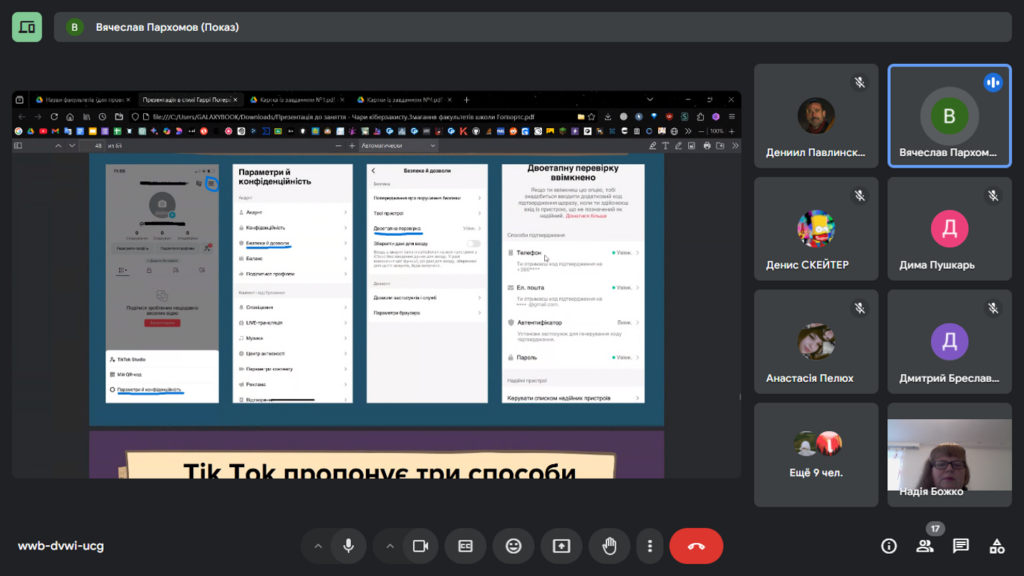Screen dimensions: 1024x576
Task: Open the Автентифікатор row on slide
Action: [x=573, y=330]
